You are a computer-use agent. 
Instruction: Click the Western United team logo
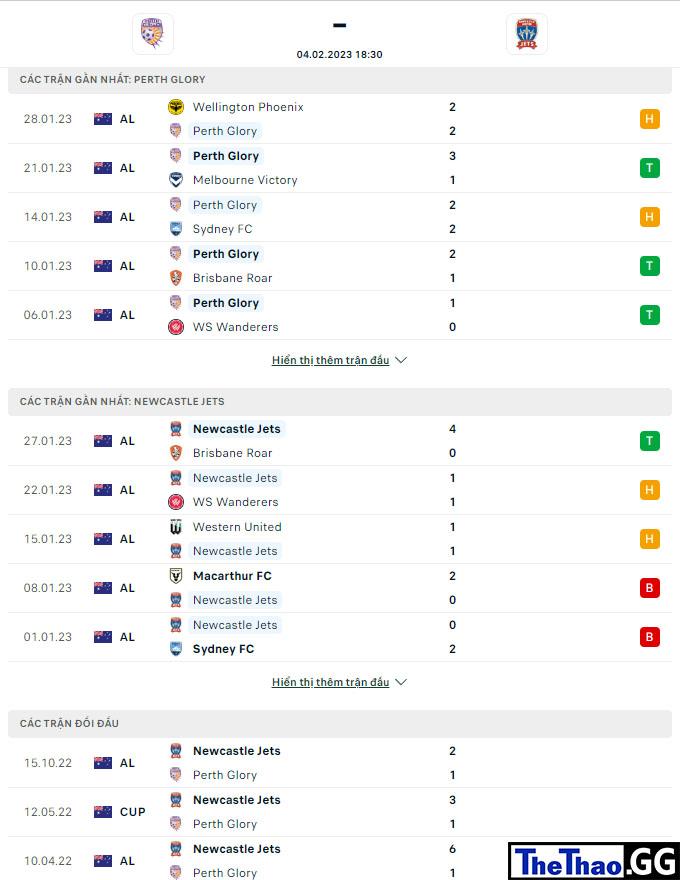coord(176,527)
